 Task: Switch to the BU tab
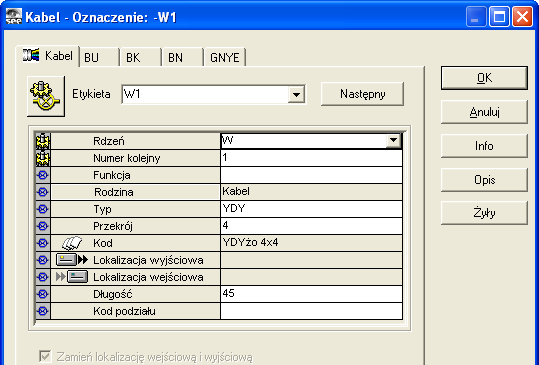99,57
